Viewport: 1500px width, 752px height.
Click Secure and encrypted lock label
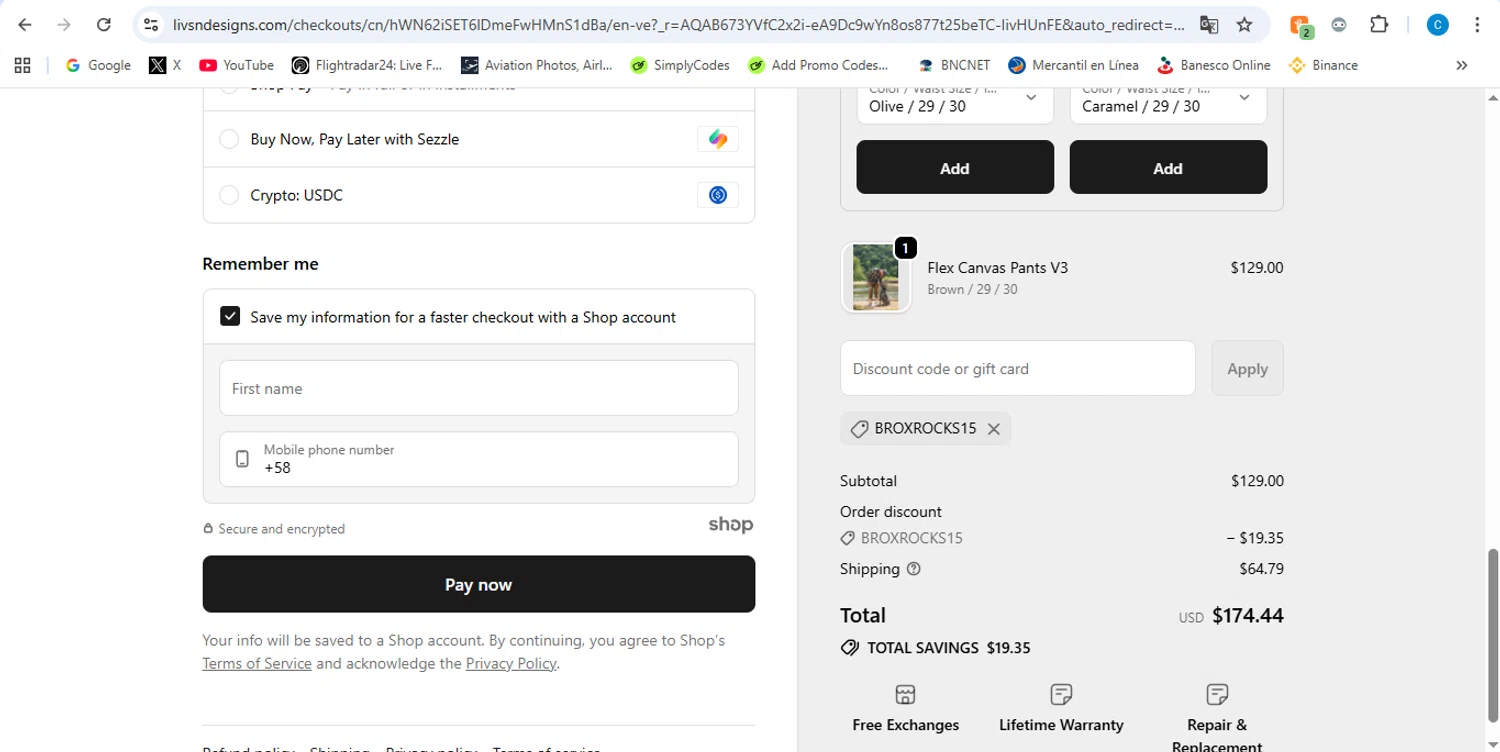click(274, 529)
